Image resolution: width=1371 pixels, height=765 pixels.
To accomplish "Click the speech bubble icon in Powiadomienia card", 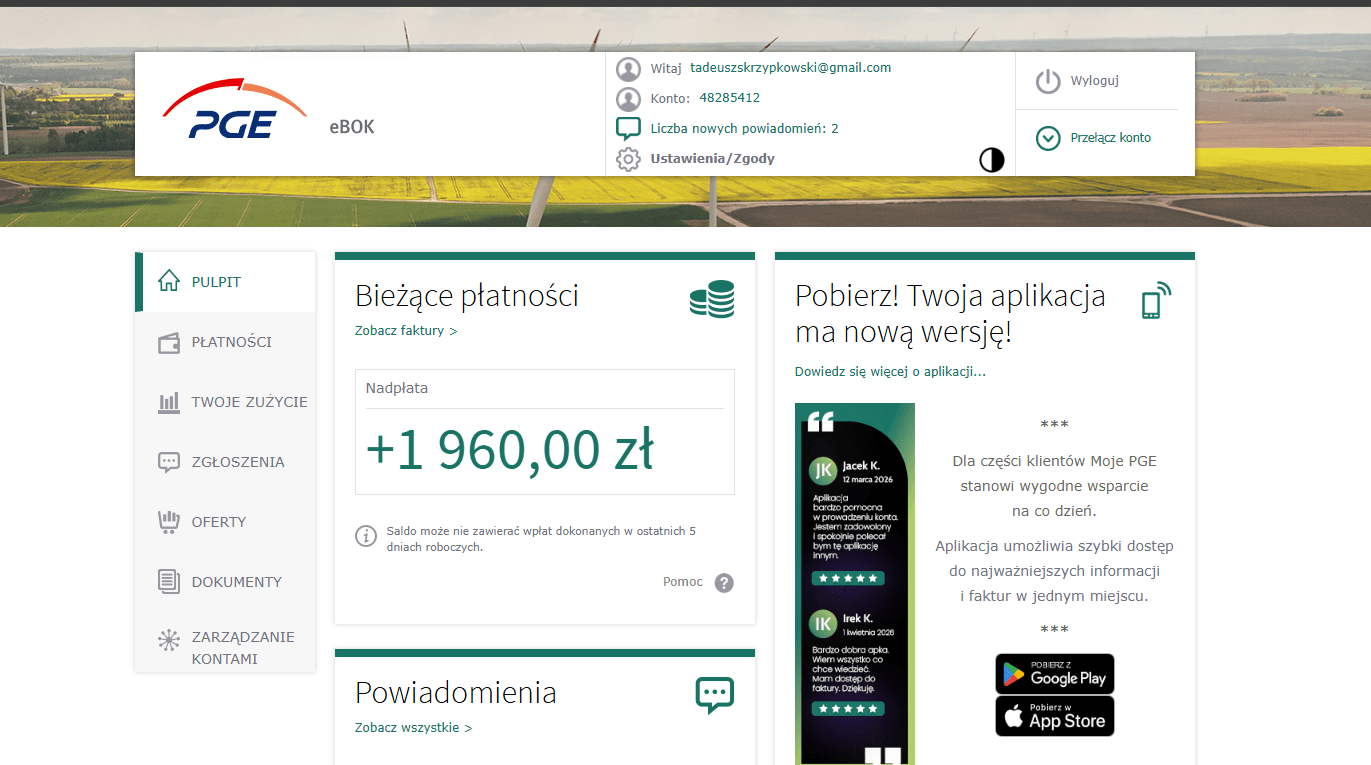I will 715,694.
